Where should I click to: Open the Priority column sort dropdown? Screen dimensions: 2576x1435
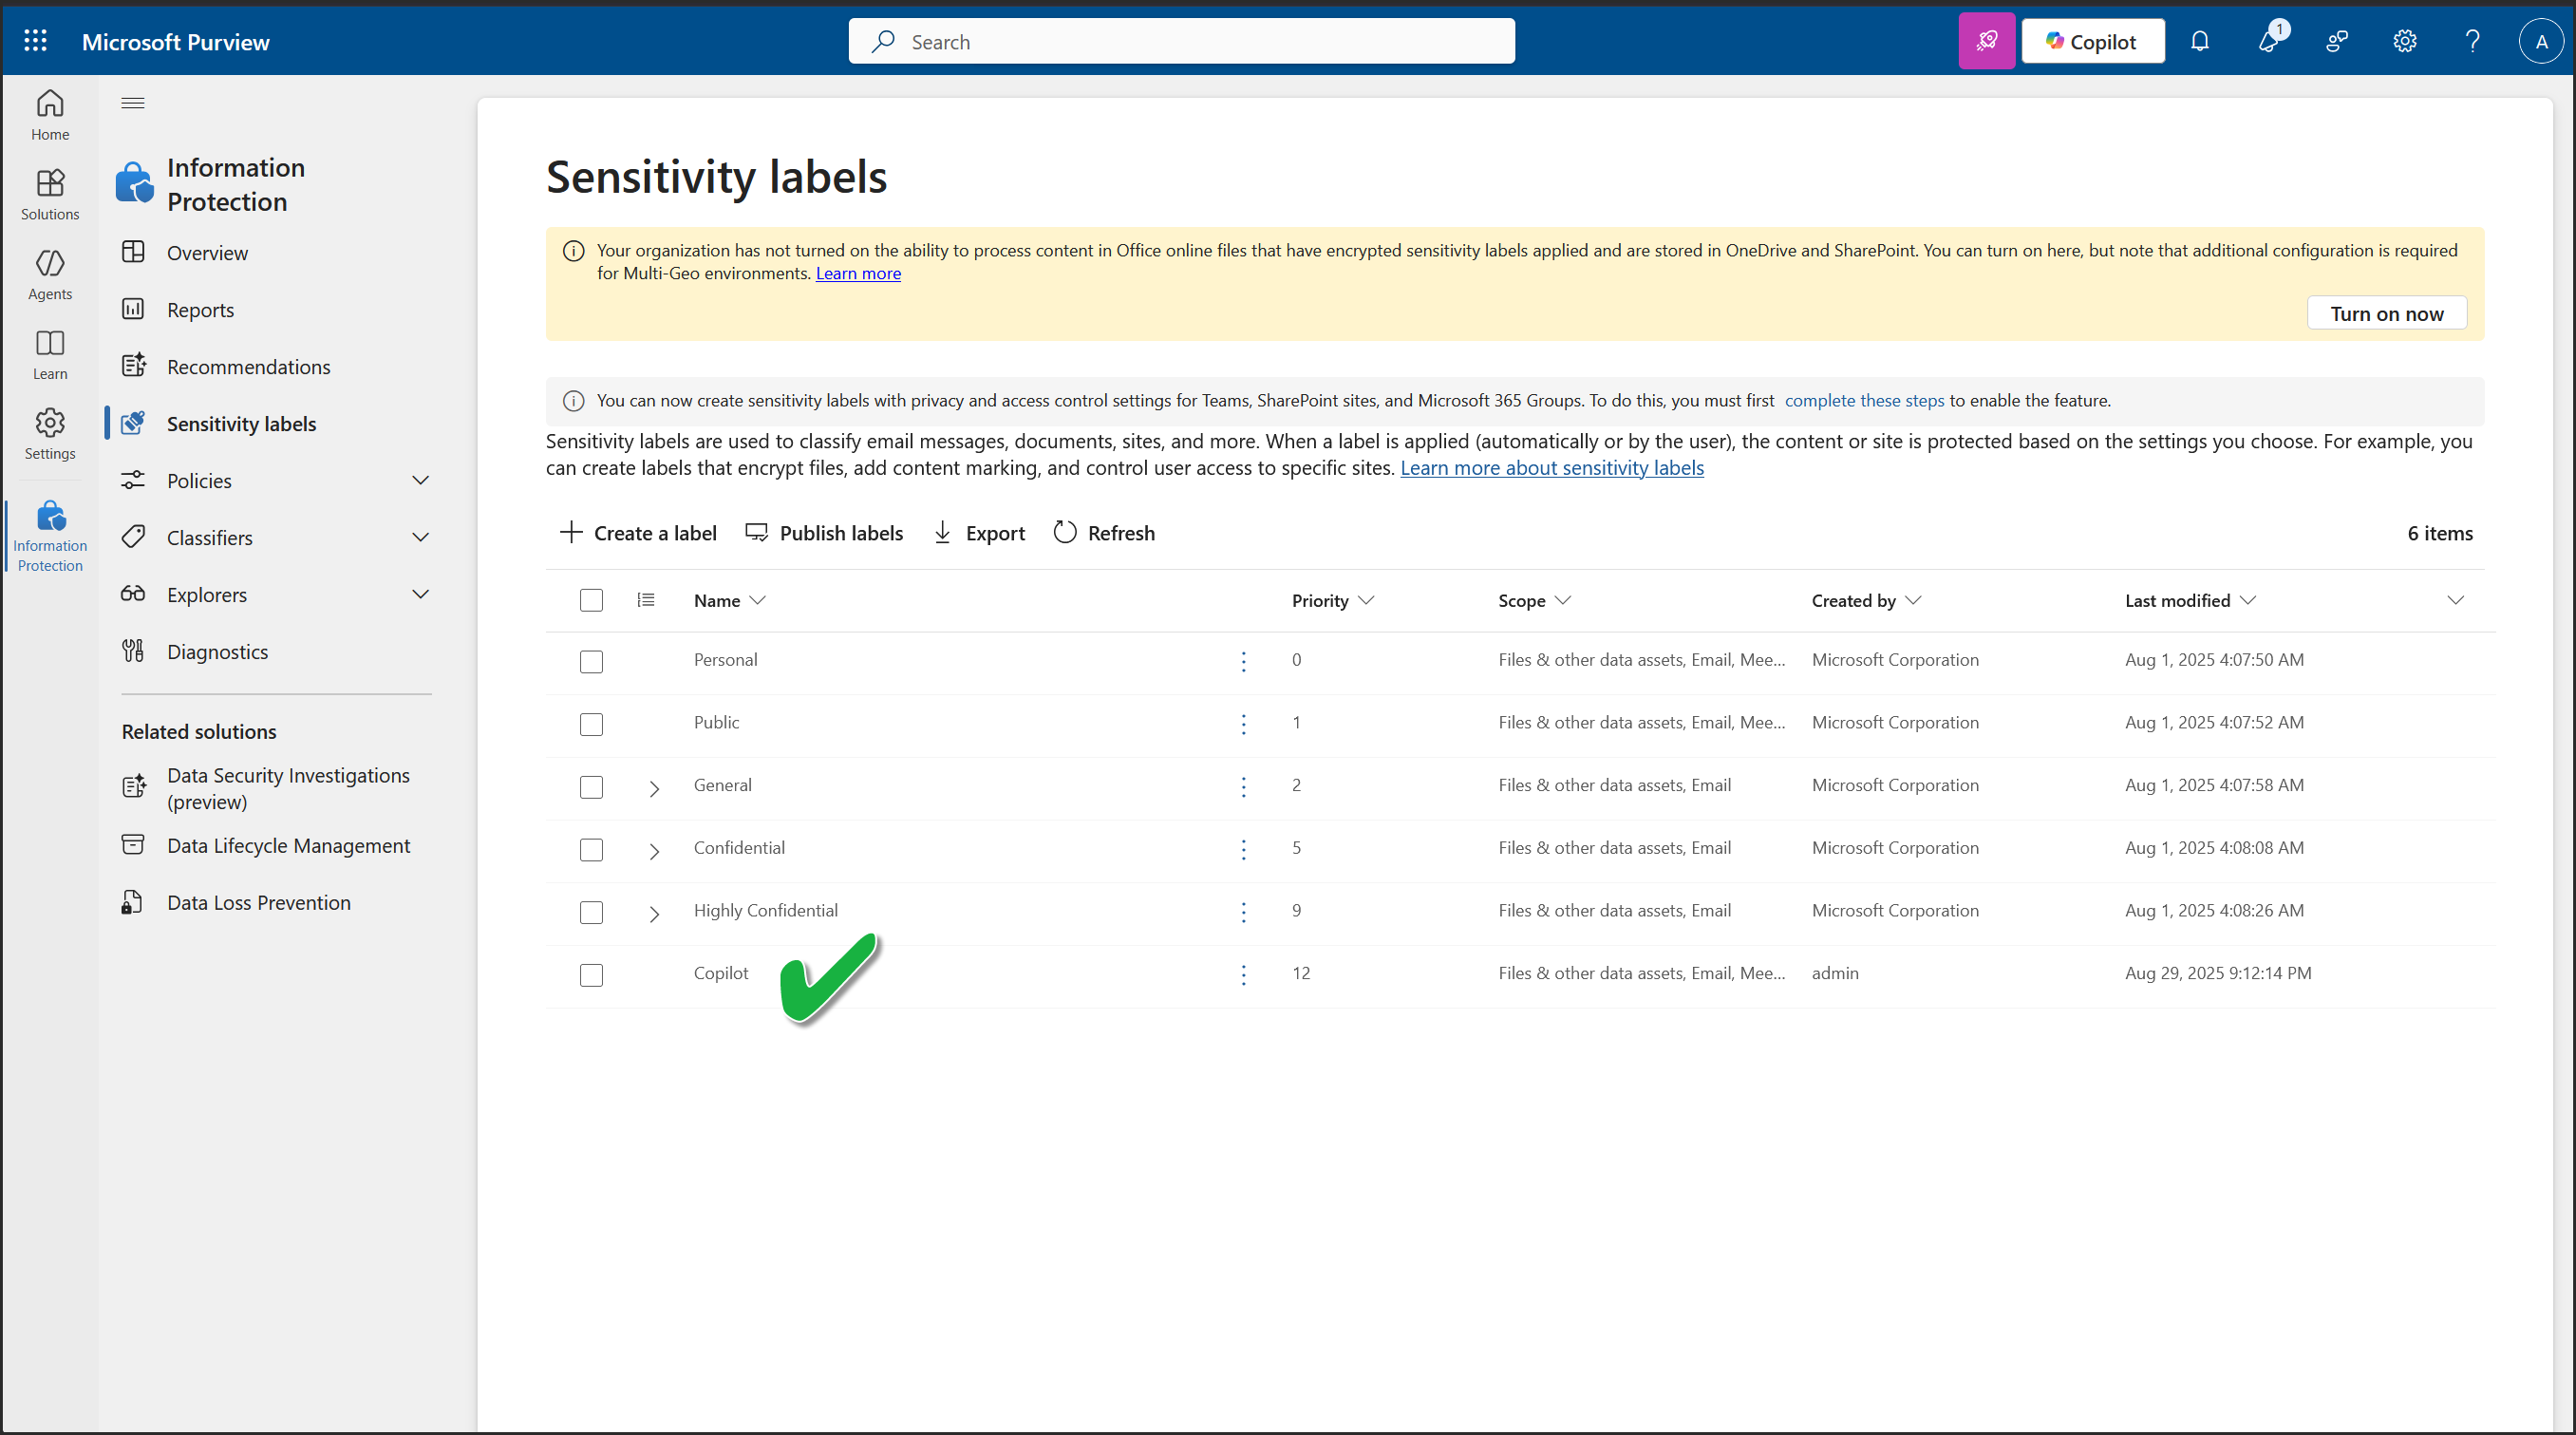coord(1366,600)
